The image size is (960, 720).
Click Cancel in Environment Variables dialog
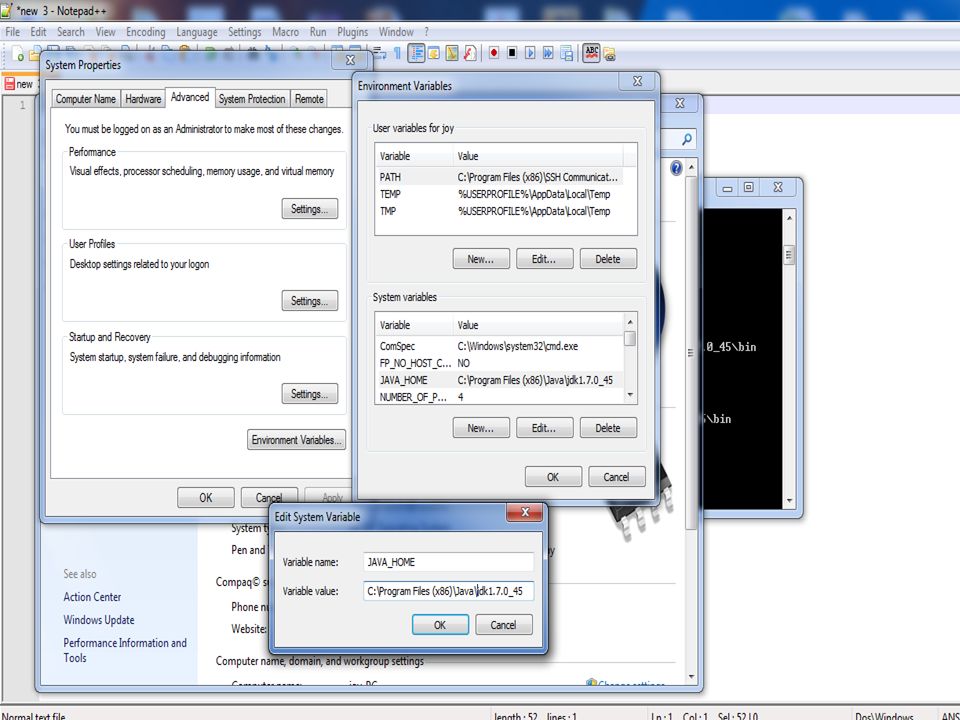[x=617, y=477]
